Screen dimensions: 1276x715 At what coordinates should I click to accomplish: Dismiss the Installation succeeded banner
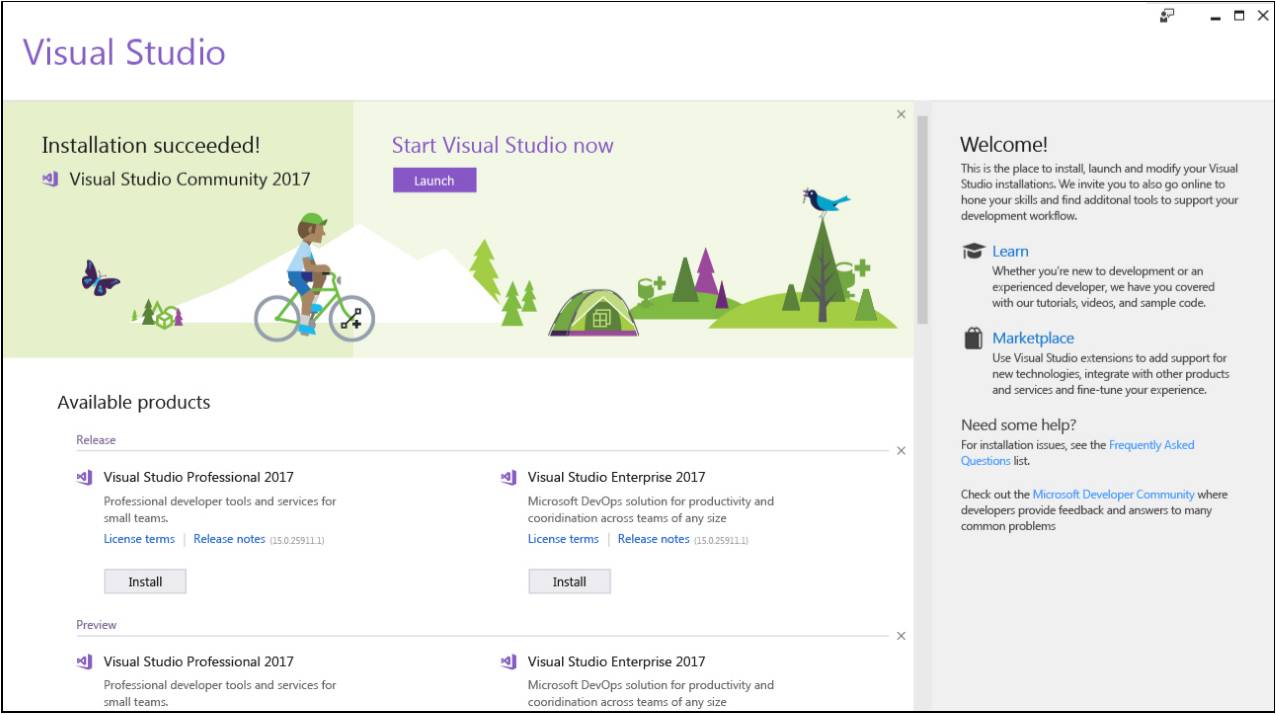[x=901, y=115]
